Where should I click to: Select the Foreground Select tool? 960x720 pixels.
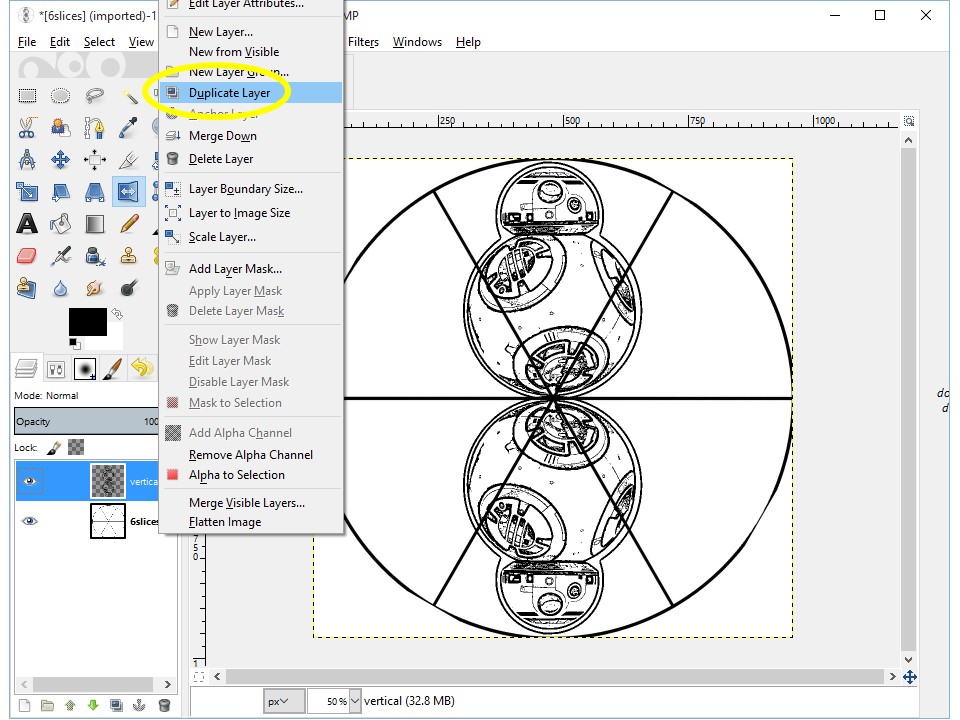point(60,127)
